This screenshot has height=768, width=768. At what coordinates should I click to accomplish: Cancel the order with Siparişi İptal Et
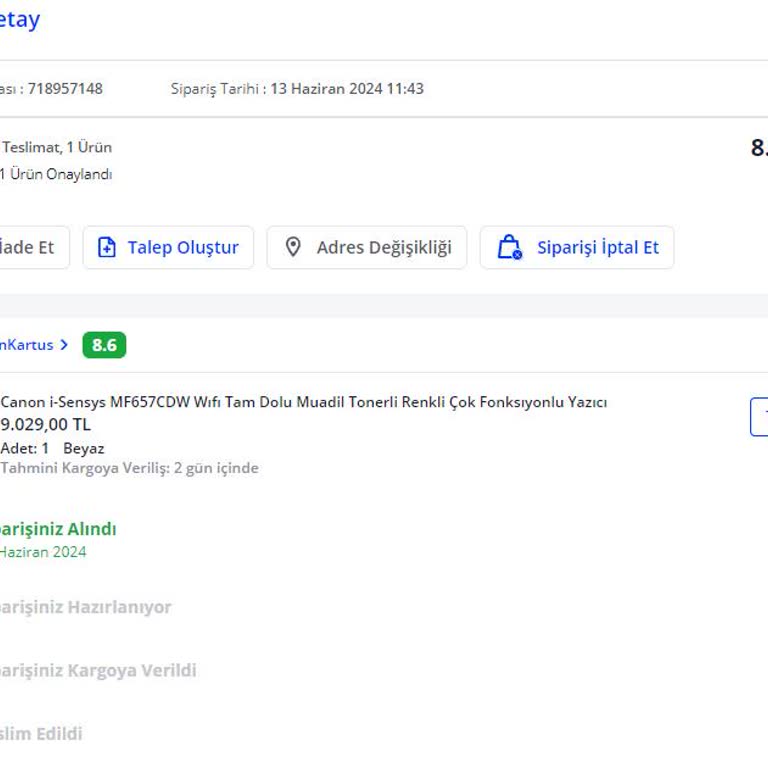tap(576, 247)
